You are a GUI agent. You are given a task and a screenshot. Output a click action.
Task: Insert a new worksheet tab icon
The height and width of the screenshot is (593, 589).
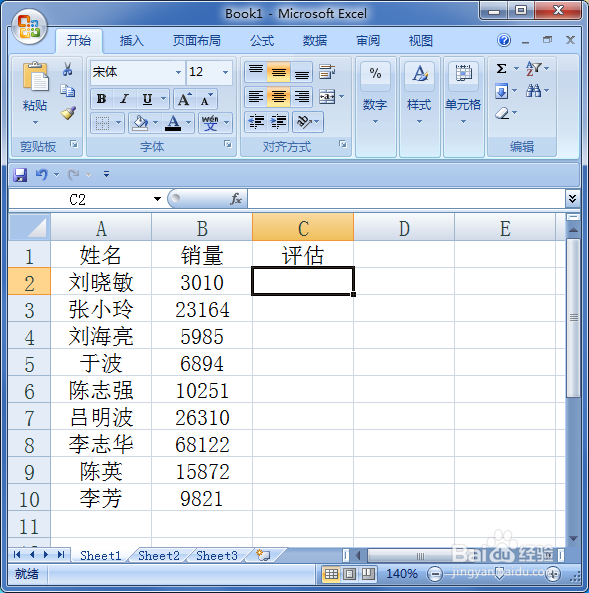tap(263, 555)
